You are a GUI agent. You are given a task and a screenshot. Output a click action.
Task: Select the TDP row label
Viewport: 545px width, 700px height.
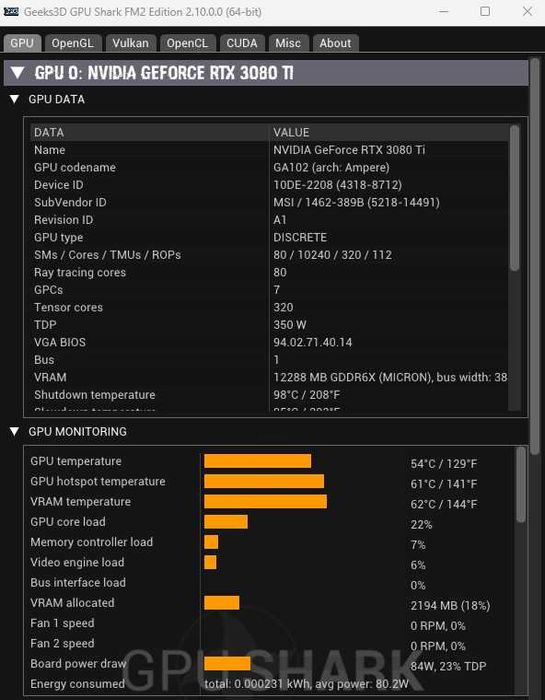pos(45,325)
